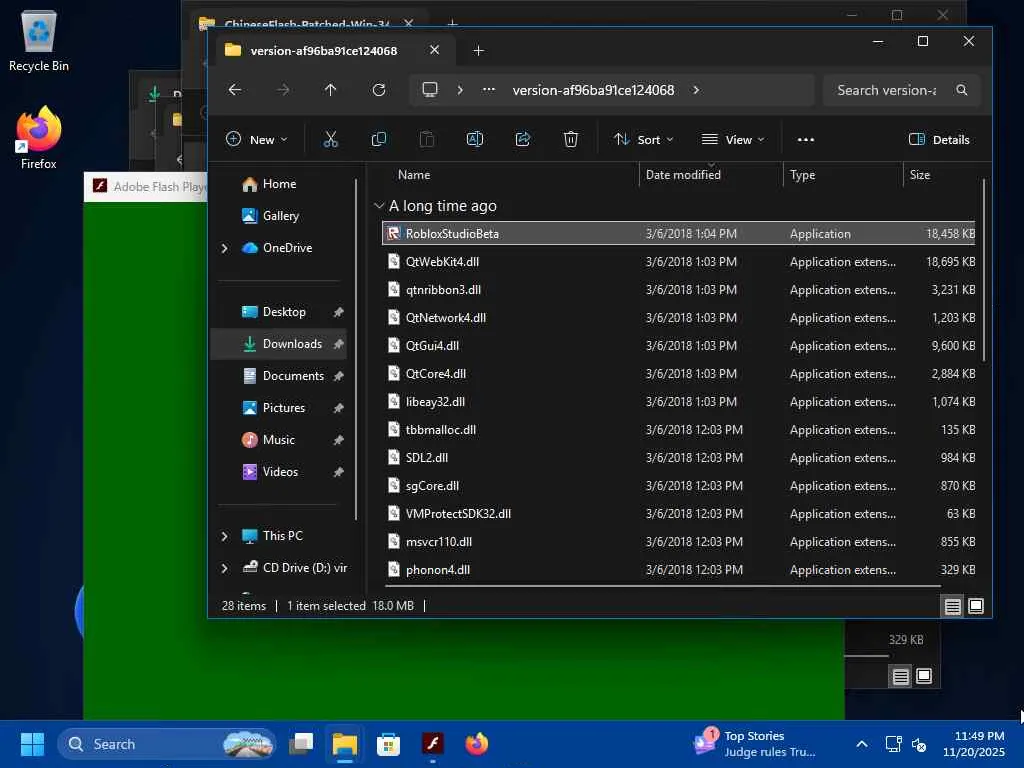Toggle the Details pane button
1024x768 pixels.
[x=938, y=139]
